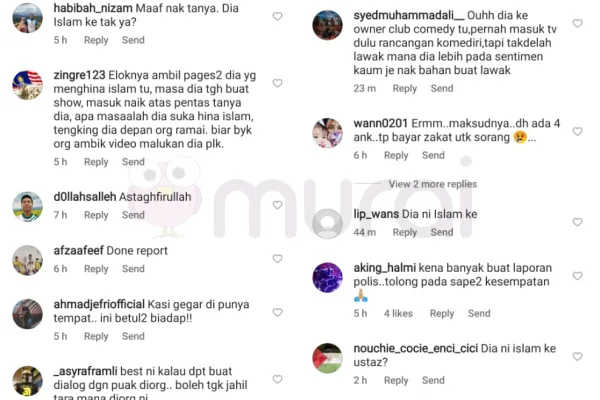
Task: Like habibah_nizam's comment with the heart
Action: [277, 16]
